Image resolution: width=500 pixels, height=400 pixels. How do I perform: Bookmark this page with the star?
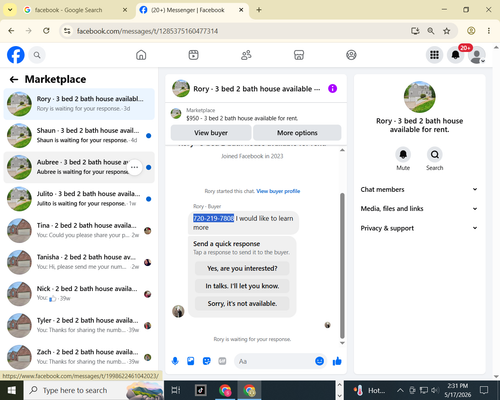point(447,31)
